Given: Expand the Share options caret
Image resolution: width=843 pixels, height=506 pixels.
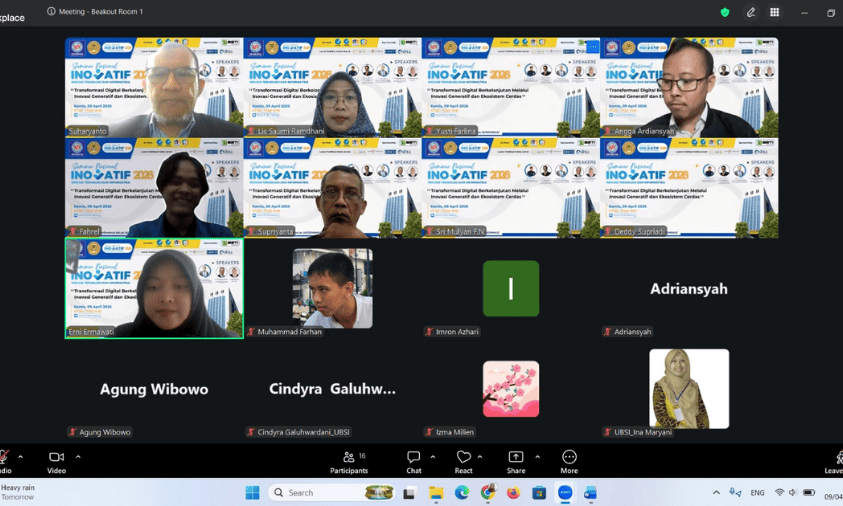Looking at the screenshot, I should pyautogui.click(x=537, y=456).
